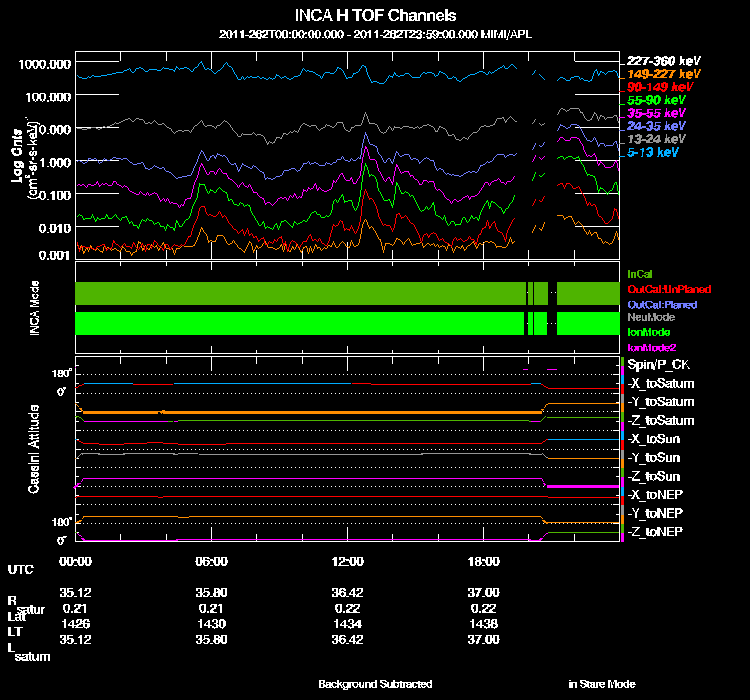
Task: Click the red 90-149 keV legend entry
Action: [658, 87]
